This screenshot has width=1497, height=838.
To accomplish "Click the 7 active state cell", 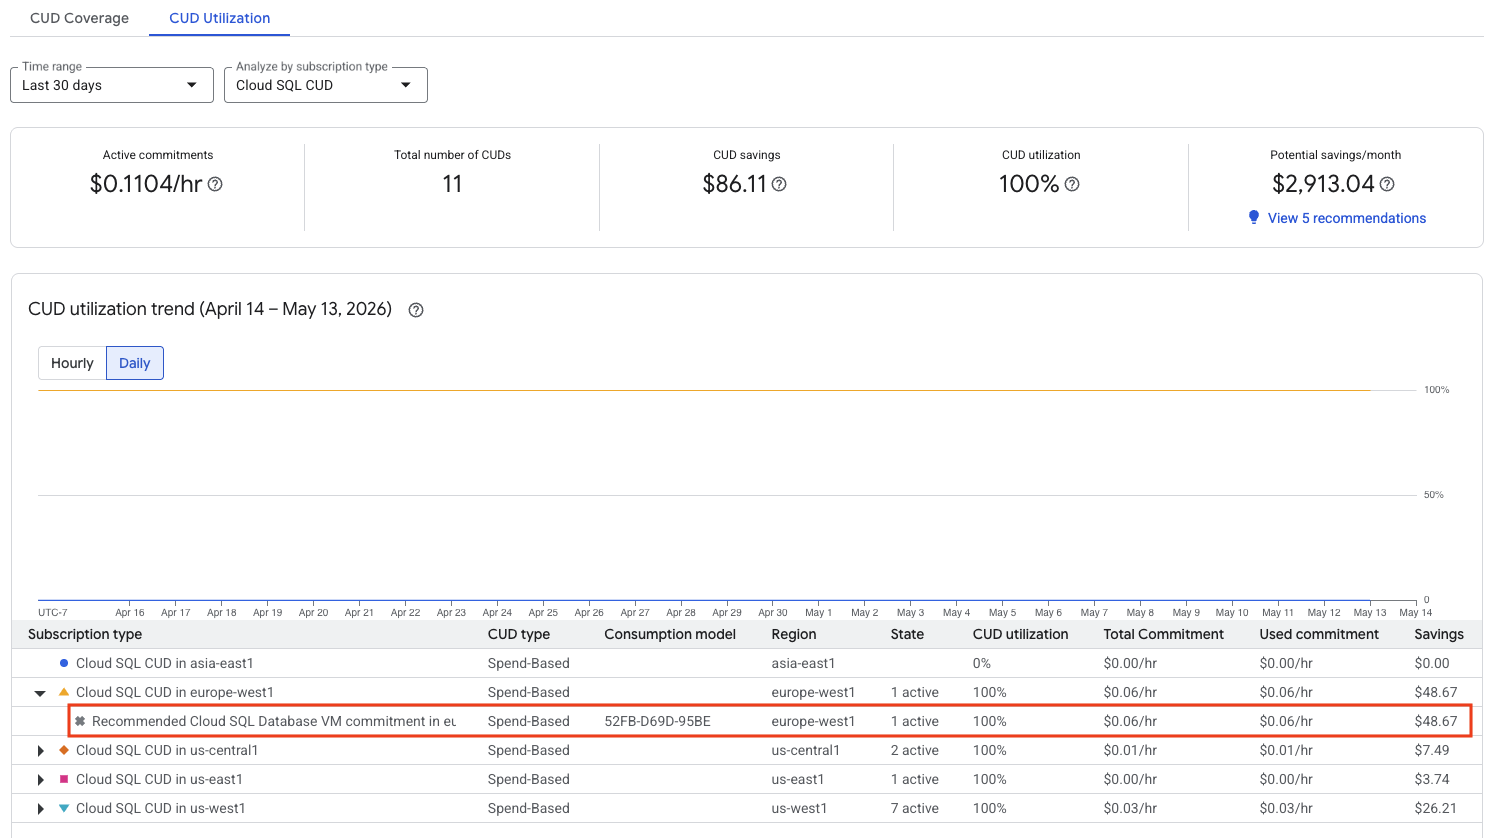I will coord(915,808).
